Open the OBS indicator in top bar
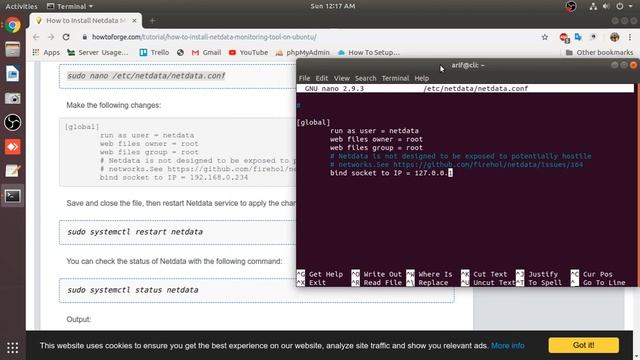 click(x=571, y=6)
